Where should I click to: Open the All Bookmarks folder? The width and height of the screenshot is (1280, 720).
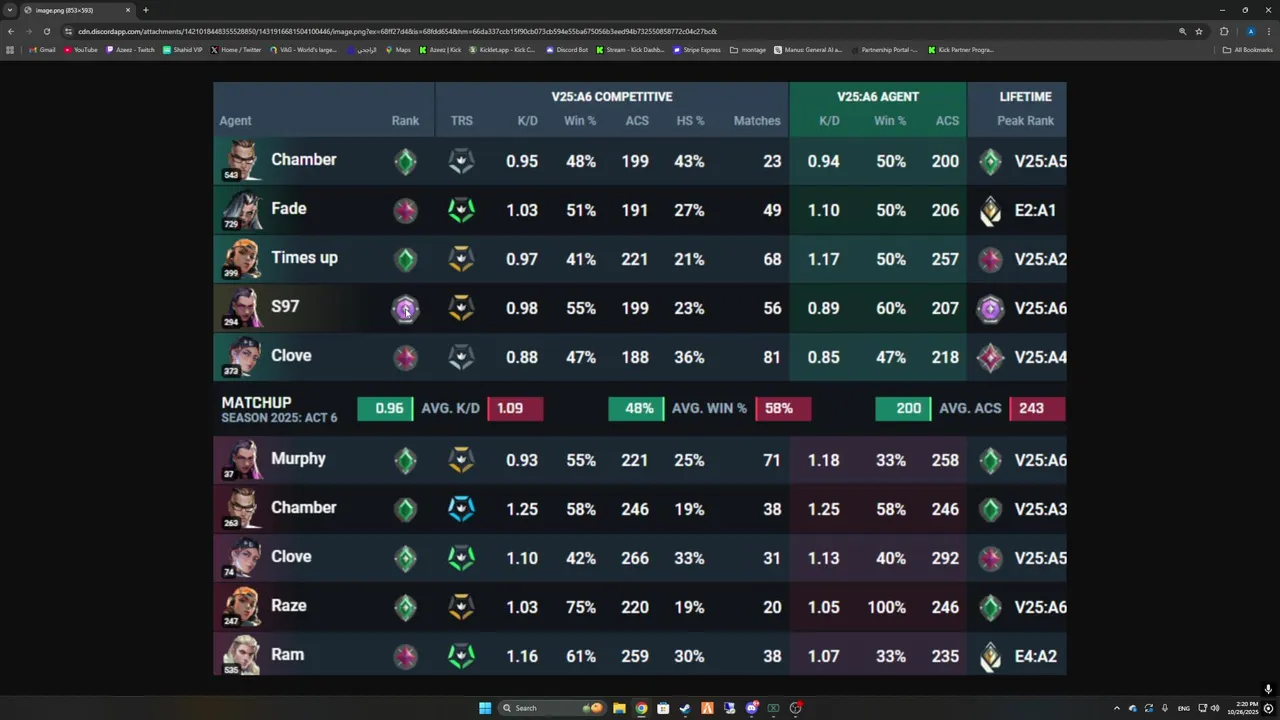(x=1247, y=50)
